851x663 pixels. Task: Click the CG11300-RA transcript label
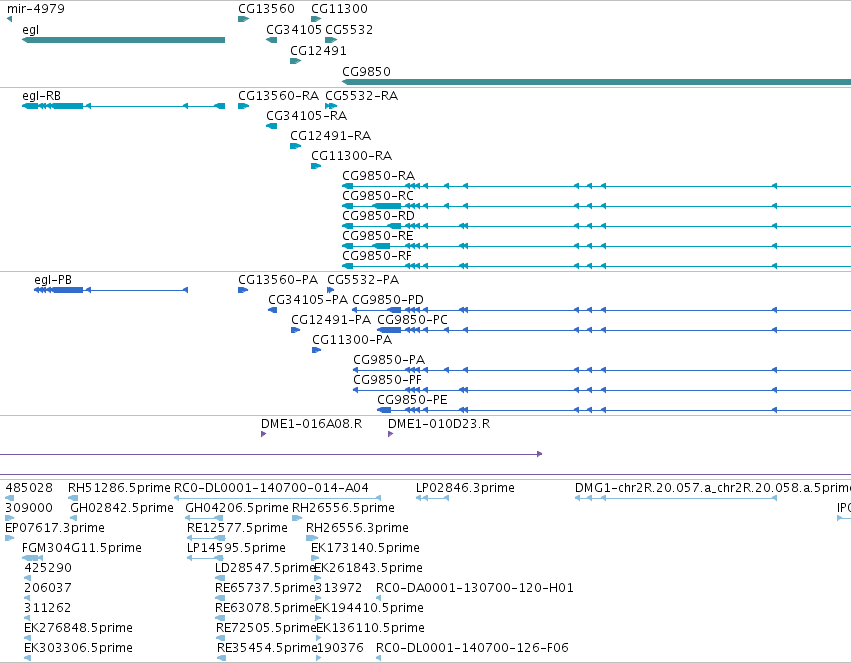pos(352,156)
